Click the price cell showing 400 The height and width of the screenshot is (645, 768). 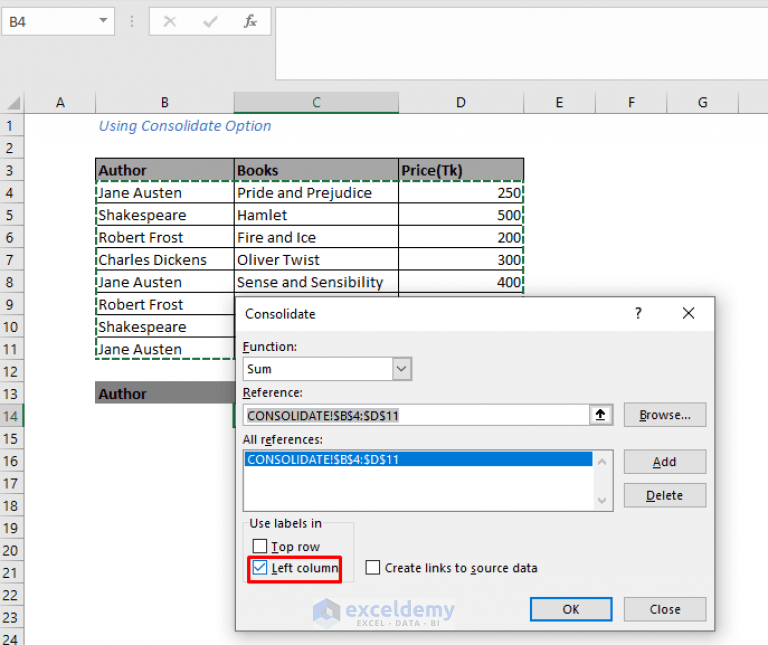point(461,282)
